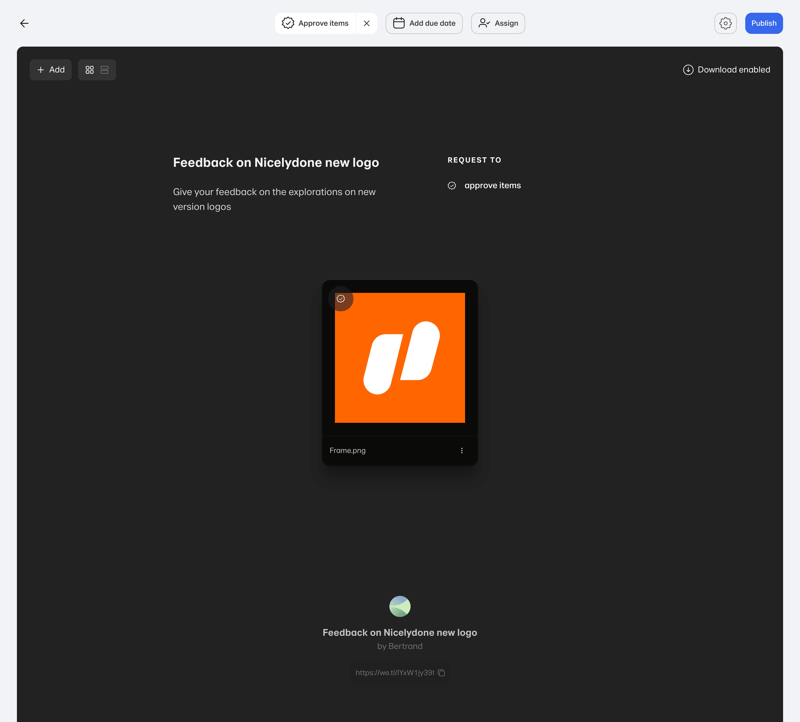Click the download icon beside Download enabled

688,69
